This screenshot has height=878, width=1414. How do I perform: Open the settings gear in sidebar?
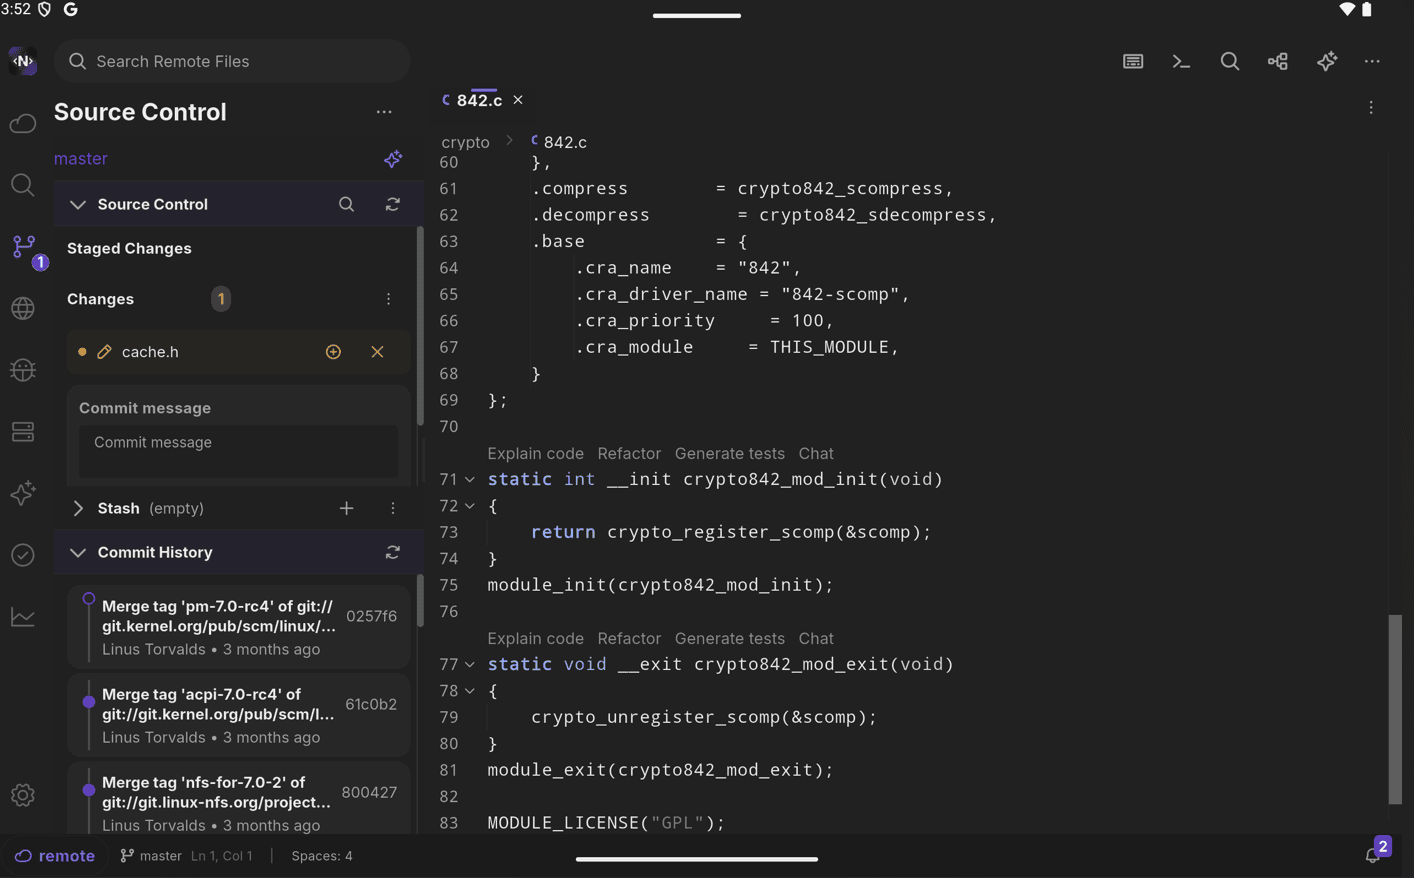click(x=23, y=795)
